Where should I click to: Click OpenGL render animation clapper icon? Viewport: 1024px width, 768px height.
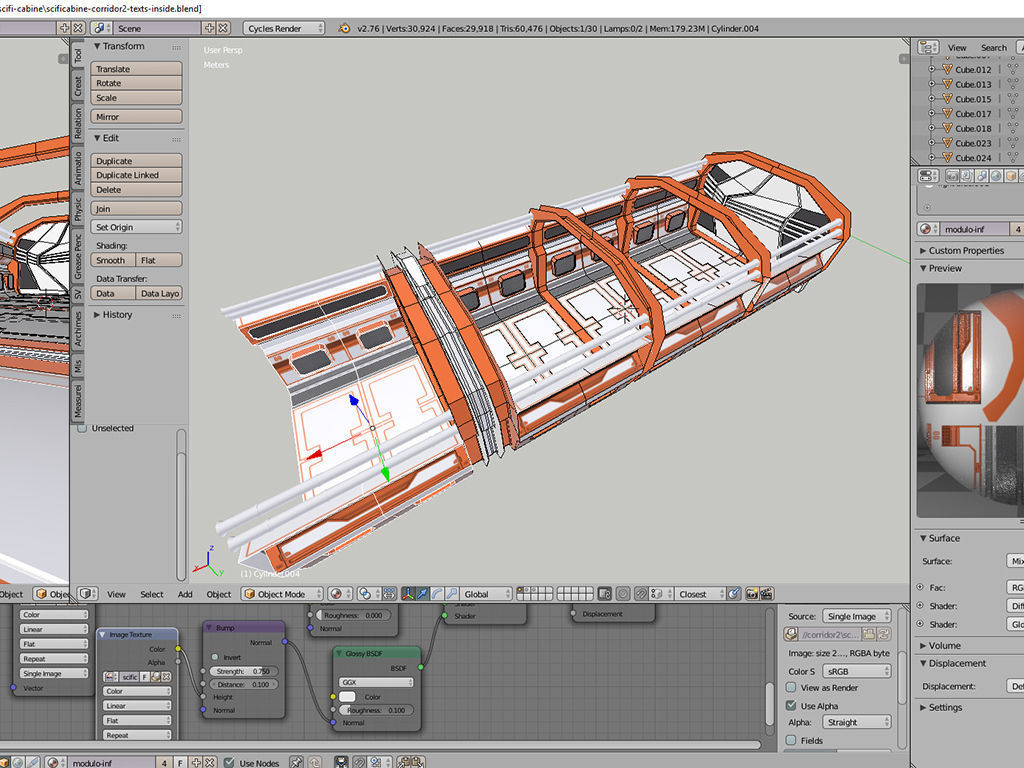(x=767, y=594)
